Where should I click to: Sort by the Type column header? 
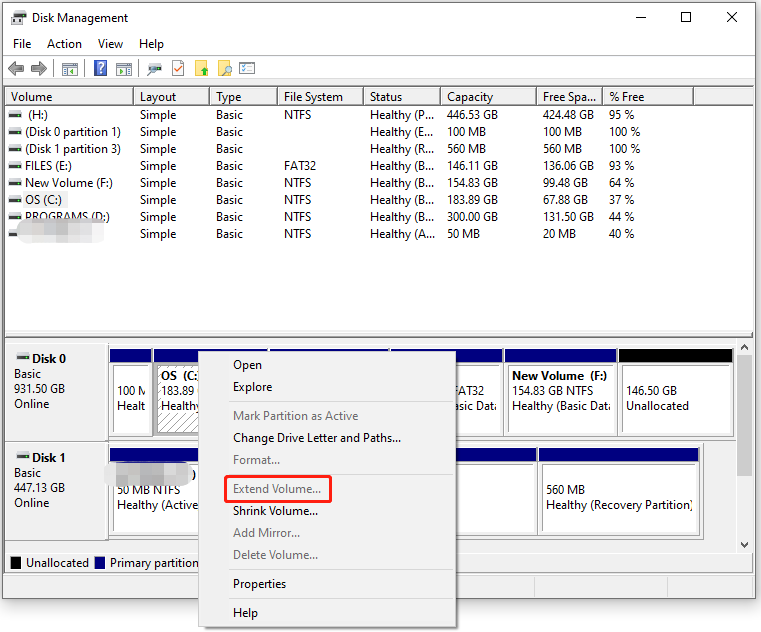pos(244,97)
